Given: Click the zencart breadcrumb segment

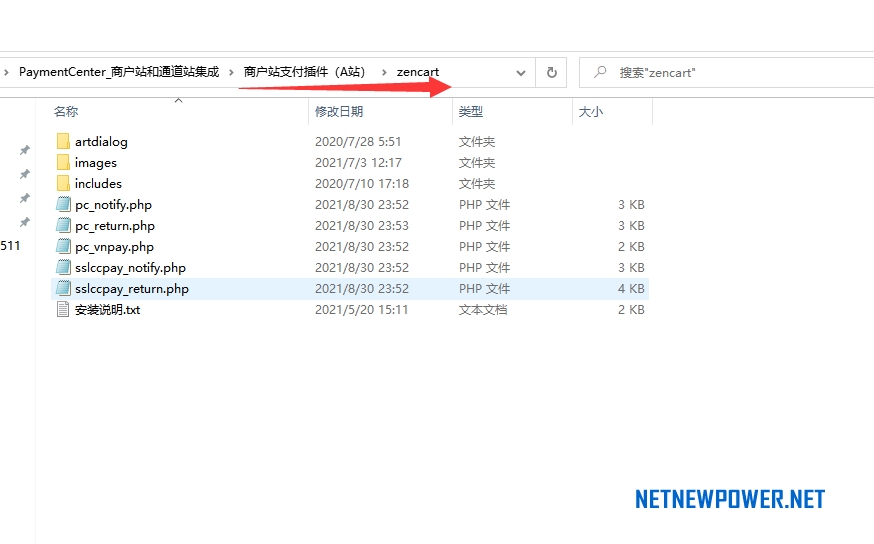Looking at the screenshot, I should 417,72.
